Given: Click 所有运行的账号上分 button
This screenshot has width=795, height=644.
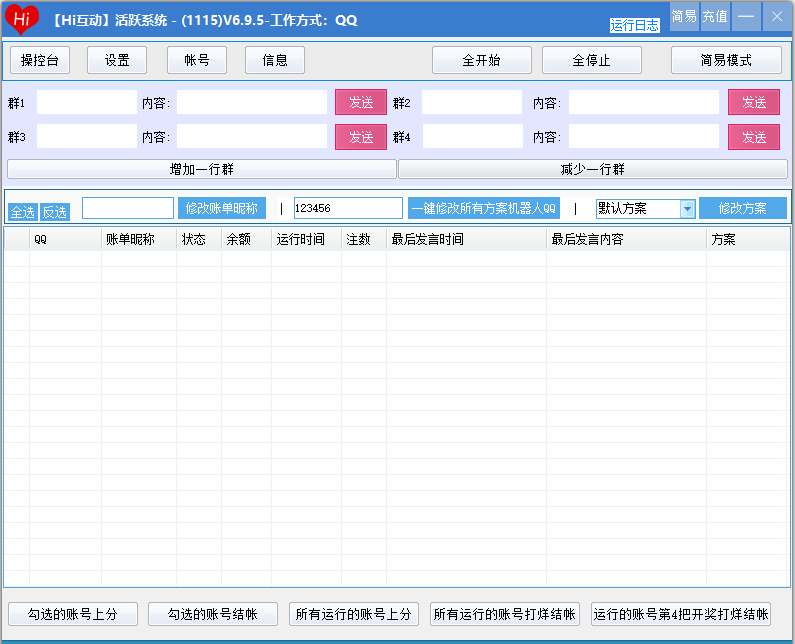Looking at the screenshot, I should tap(354, 614).
